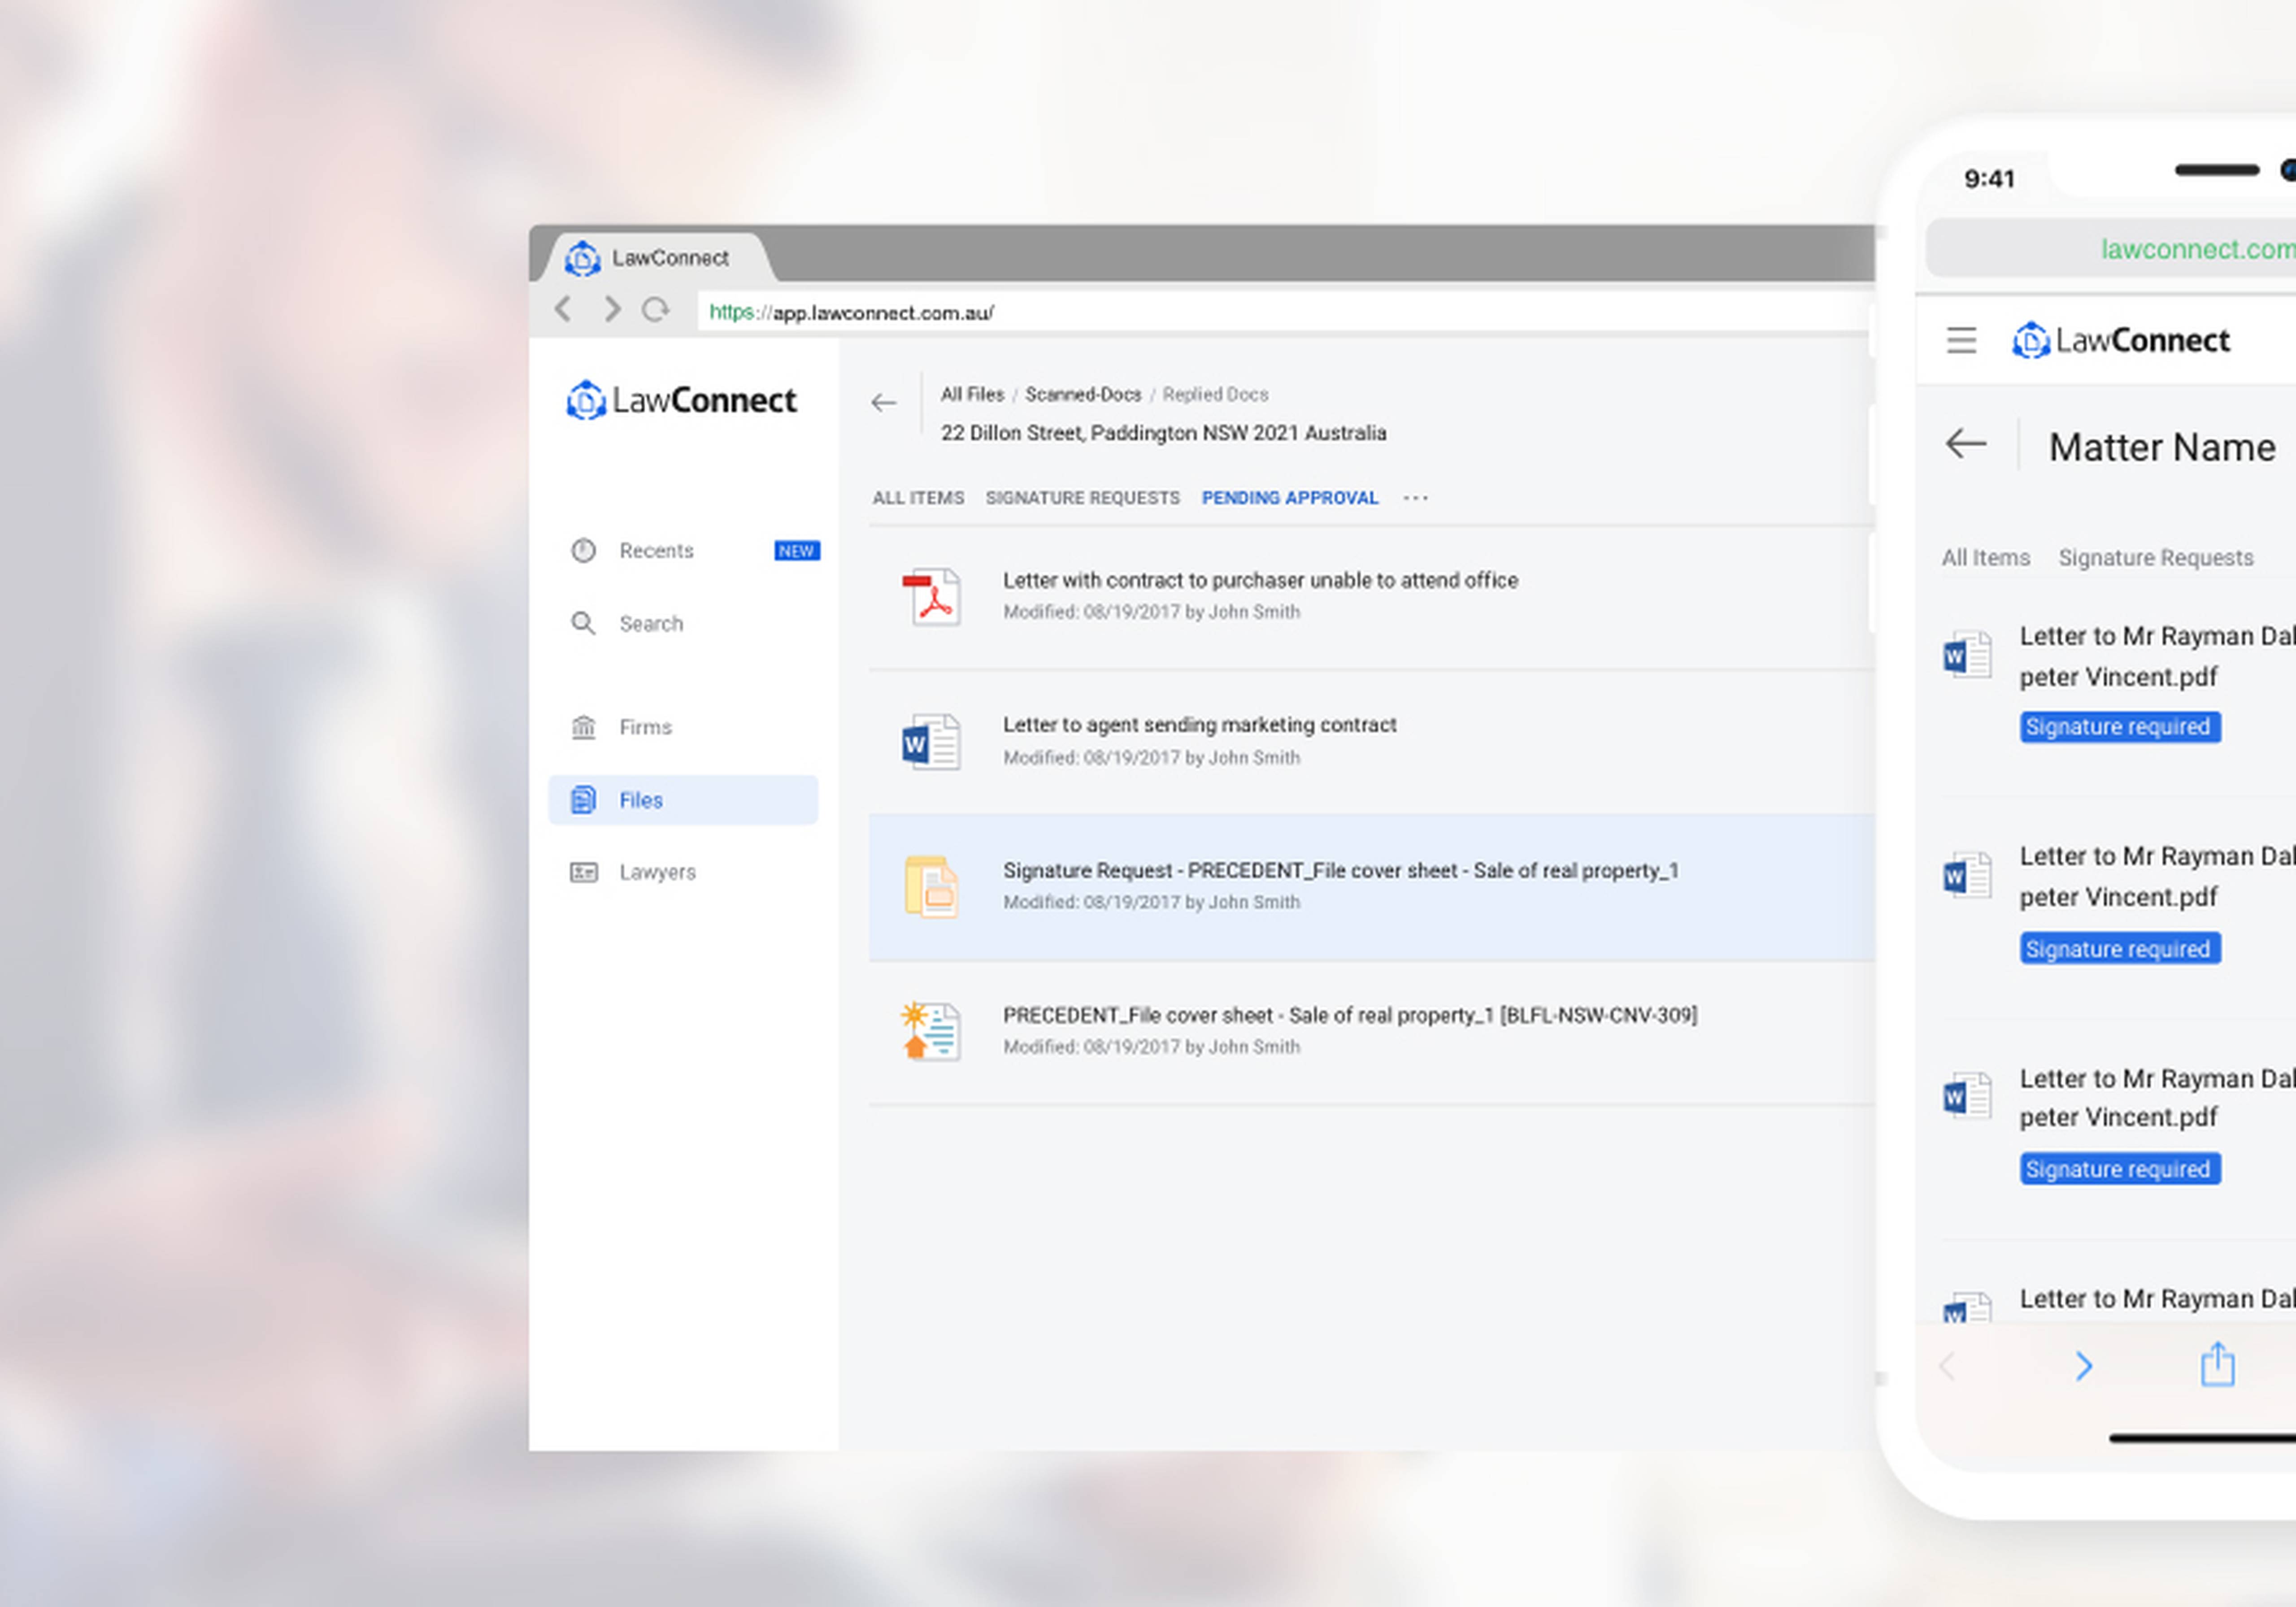Click the browser forward arrow
Viewport: 2296px width, 1607px height.
[x=612, y=310]
